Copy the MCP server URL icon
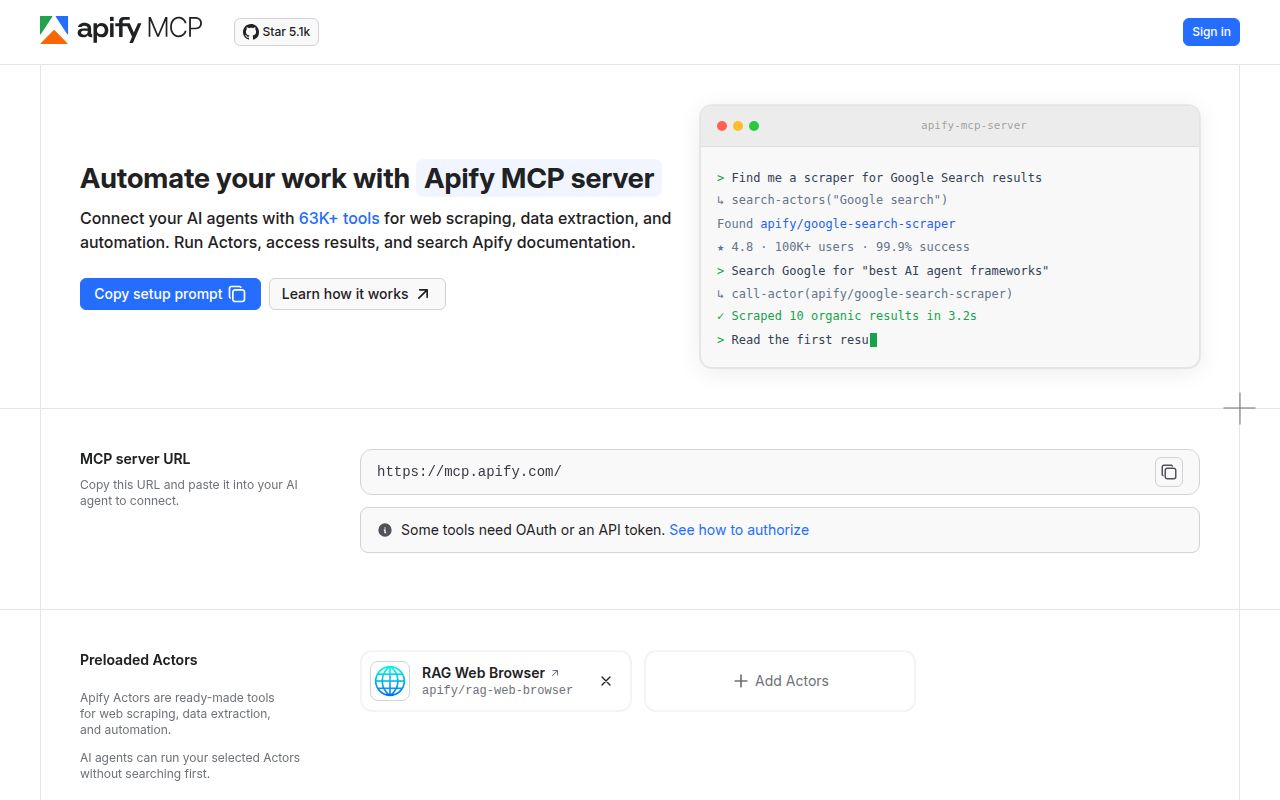This screenshot has width=1280, height=800. [x=1169, y=472]
